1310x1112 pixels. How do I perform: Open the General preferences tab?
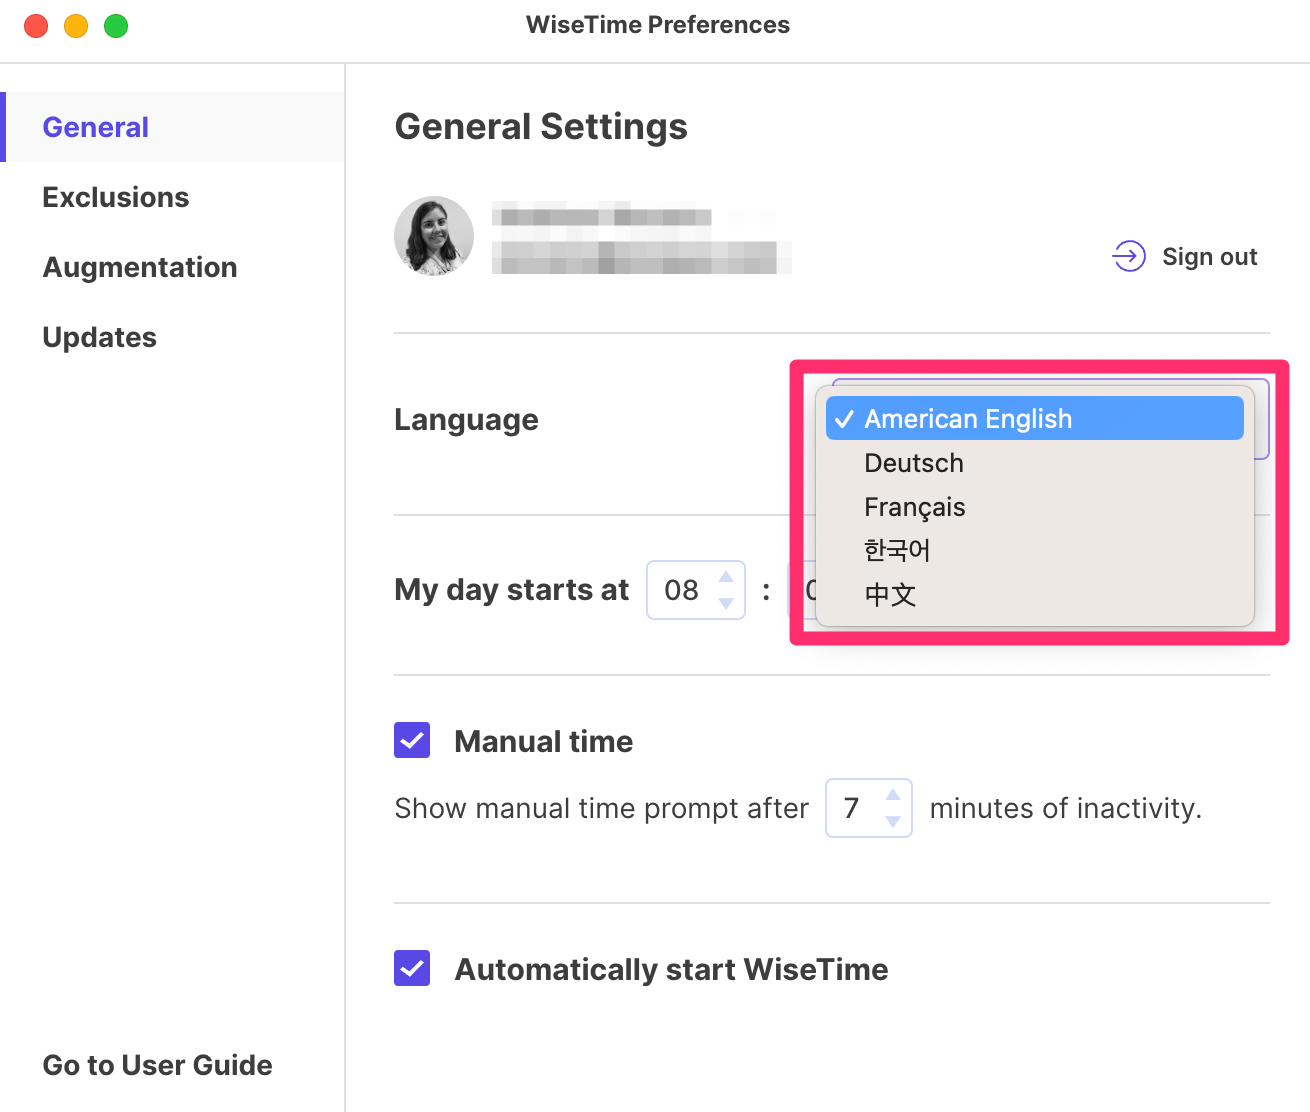(x=174, y=127)
